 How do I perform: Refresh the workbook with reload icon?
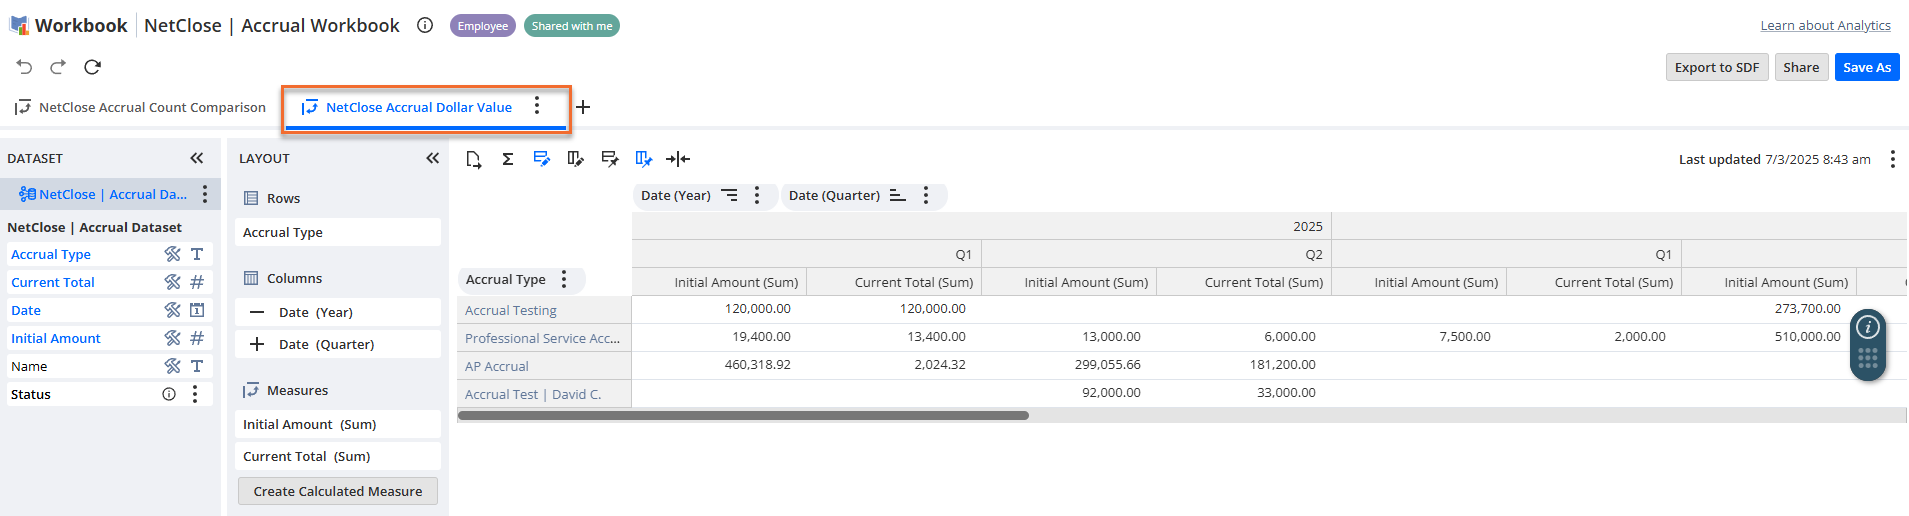(x=92, y=67)
